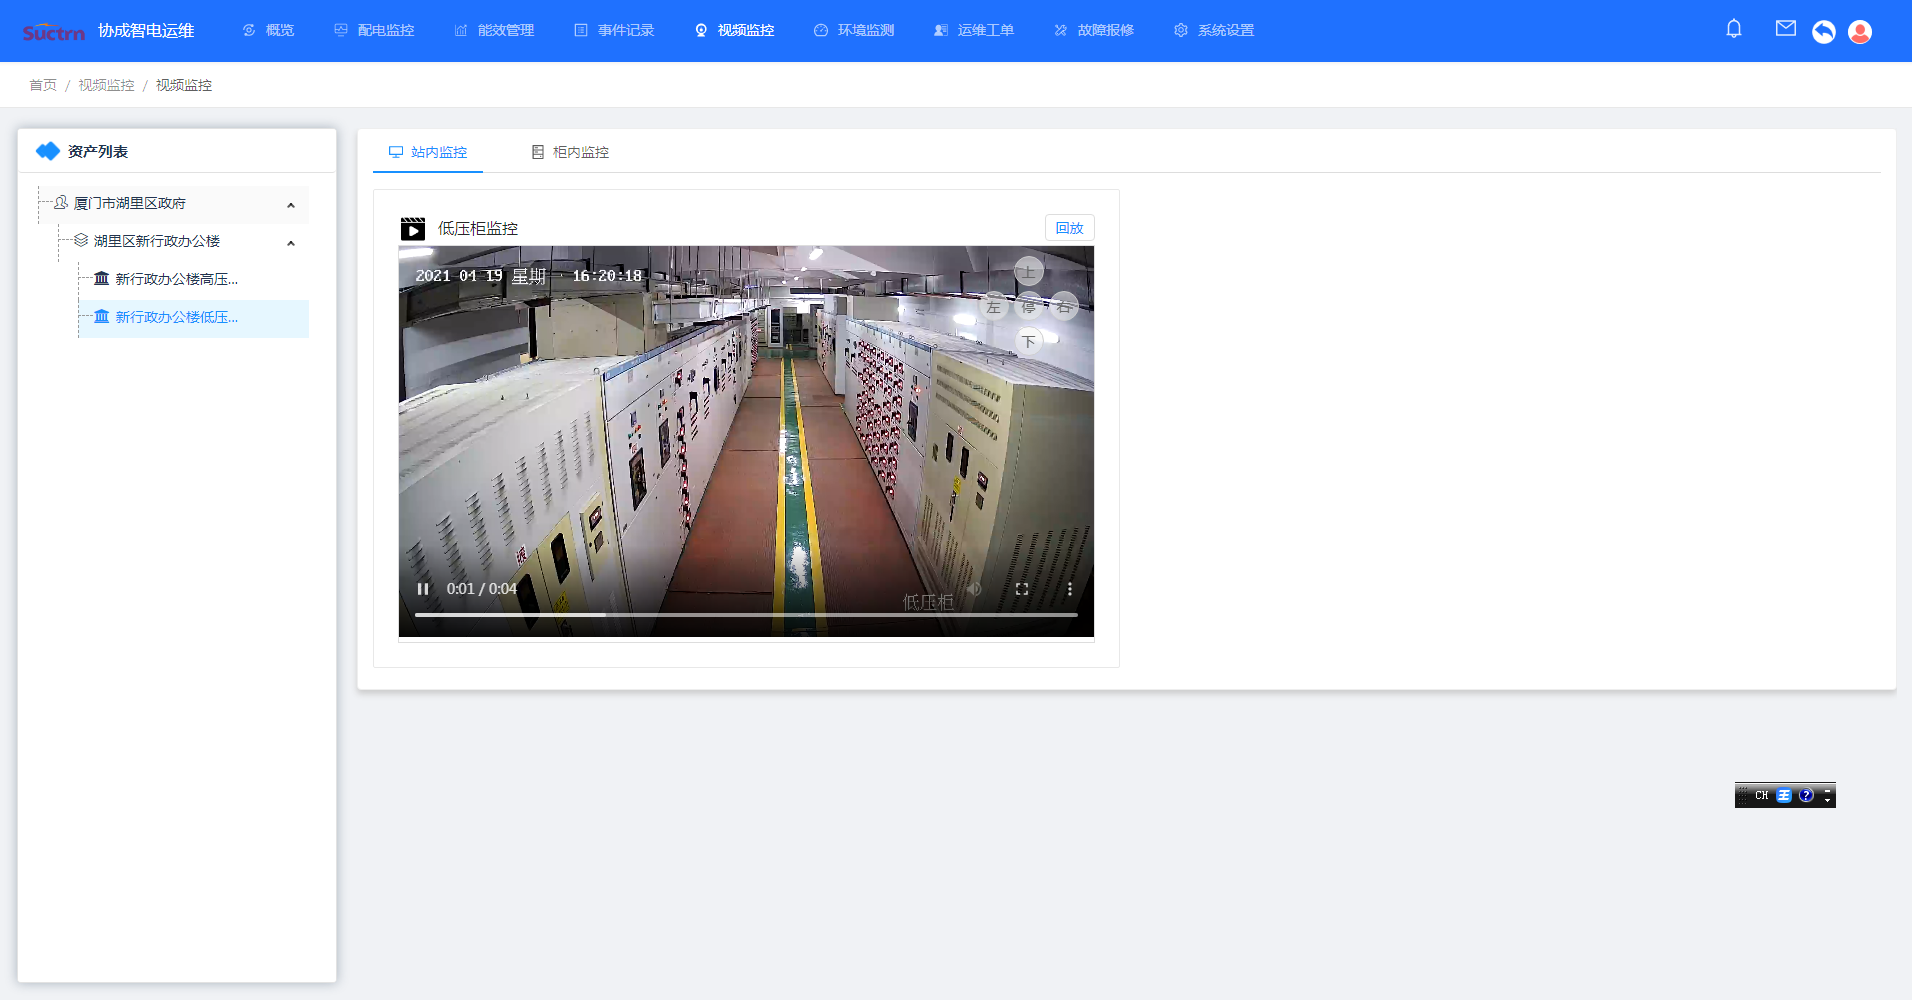This screenshot has width=1912, height=1000.
Task: Click the video progress bar
Action: (746, 615)
